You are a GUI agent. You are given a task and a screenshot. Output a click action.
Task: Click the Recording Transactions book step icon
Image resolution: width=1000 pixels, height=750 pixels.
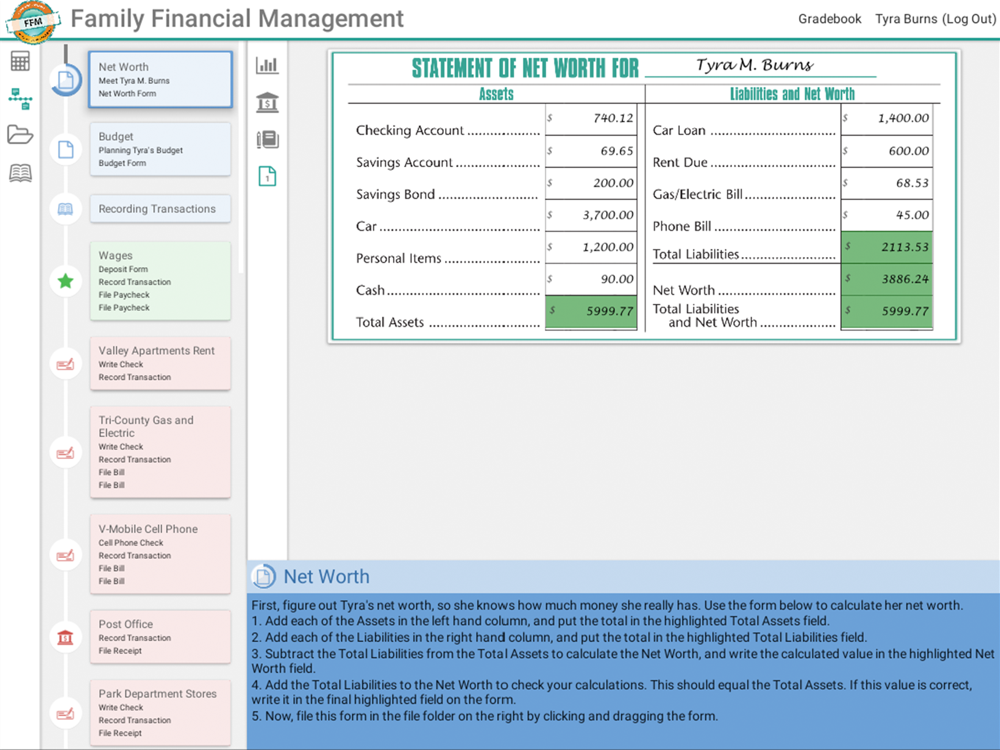[66, 209]
